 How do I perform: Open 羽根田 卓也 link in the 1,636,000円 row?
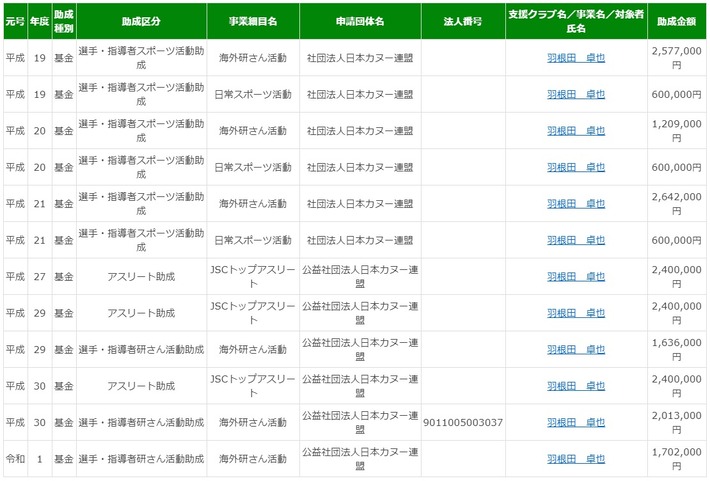coord(576,350)
